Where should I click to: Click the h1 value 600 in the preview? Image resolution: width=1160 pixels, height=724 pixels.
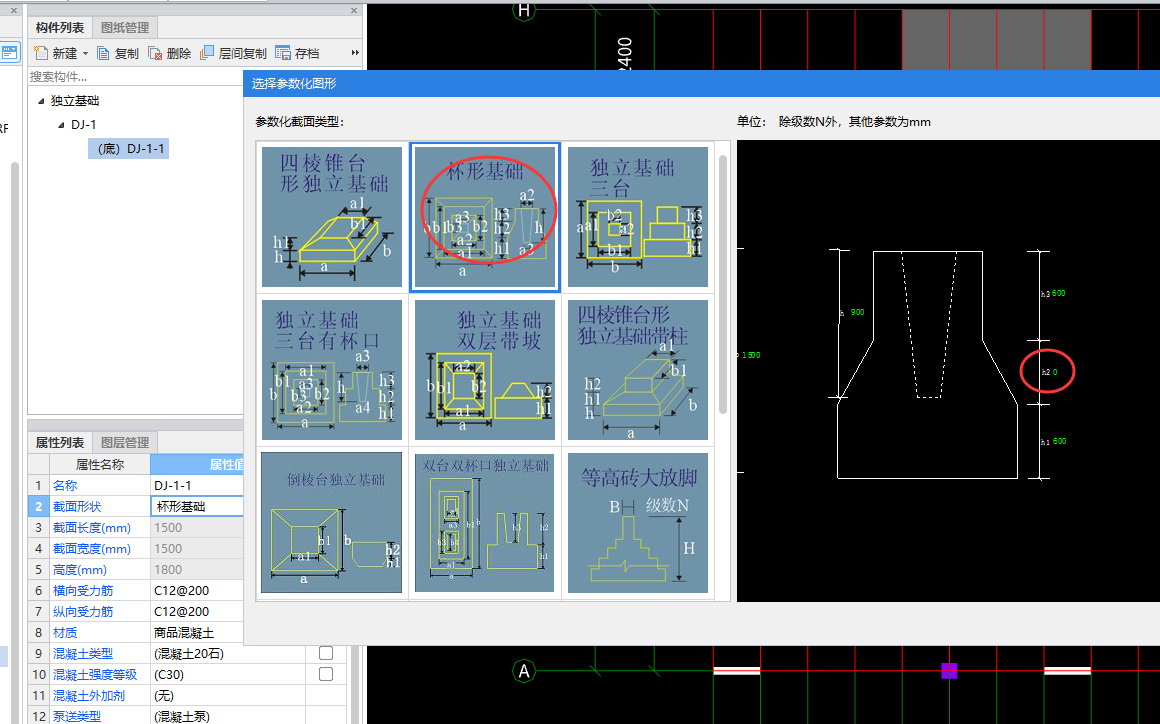click(1059, 441)
